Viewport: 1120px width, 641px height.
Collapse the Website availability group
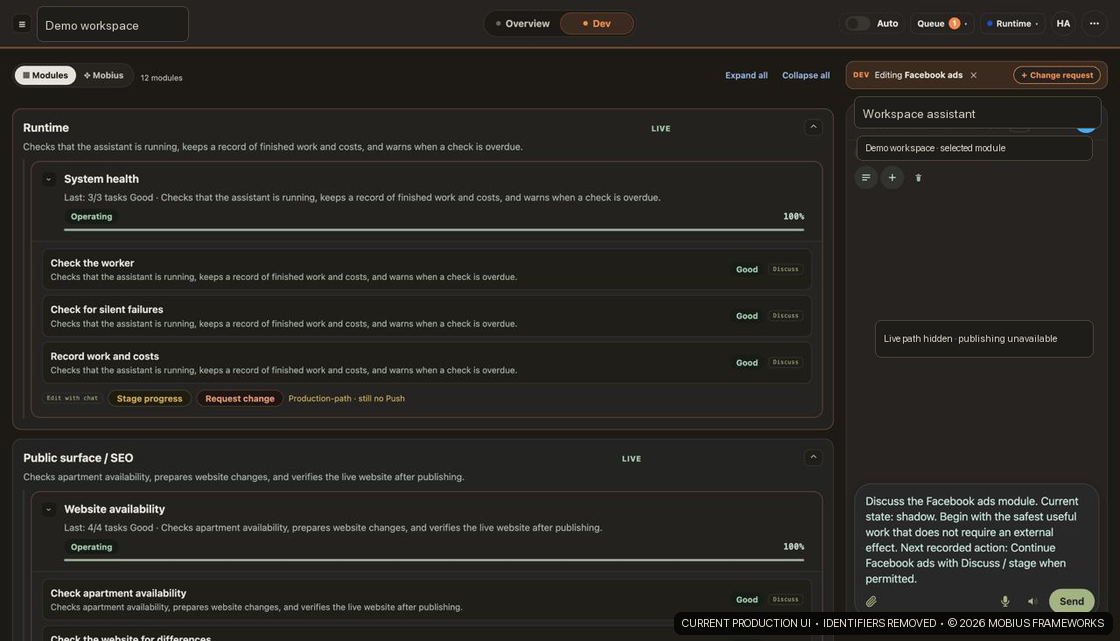[49, 510]
